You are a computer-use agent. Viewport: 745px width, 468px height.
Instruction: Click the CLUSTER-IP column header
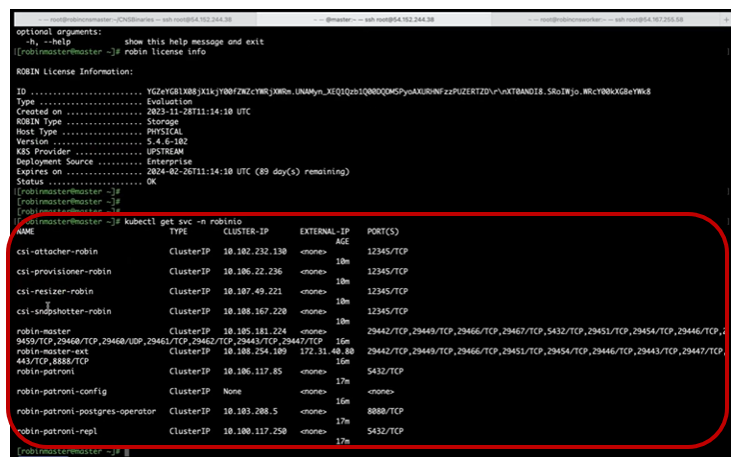click(246, 231)
